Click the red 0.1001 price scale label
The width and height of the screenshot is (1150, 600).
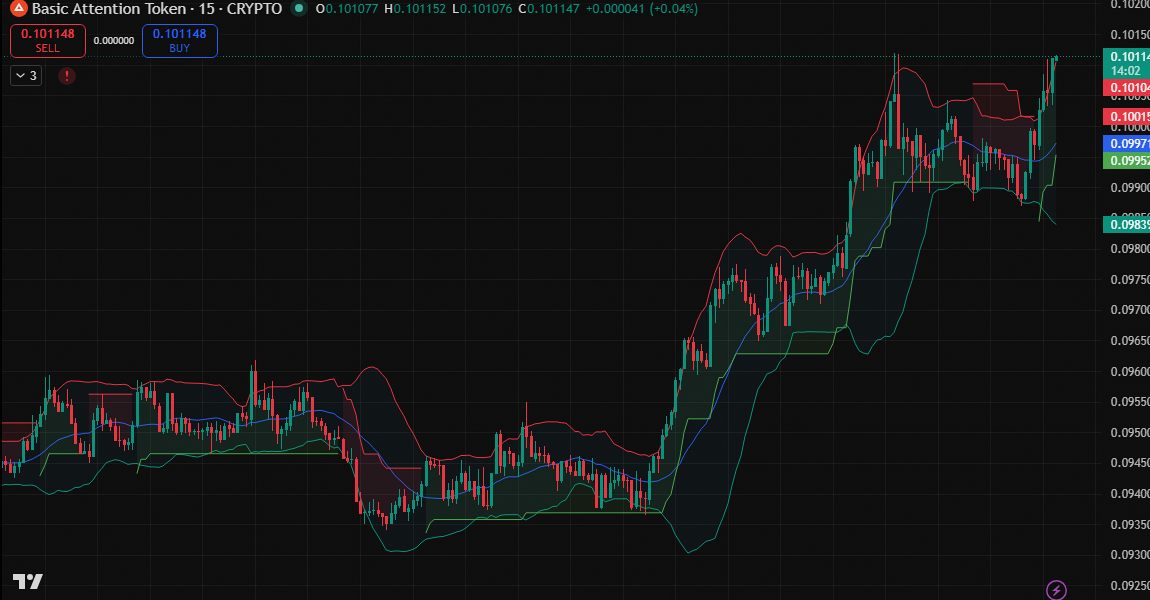click(x=1127, y=117)
